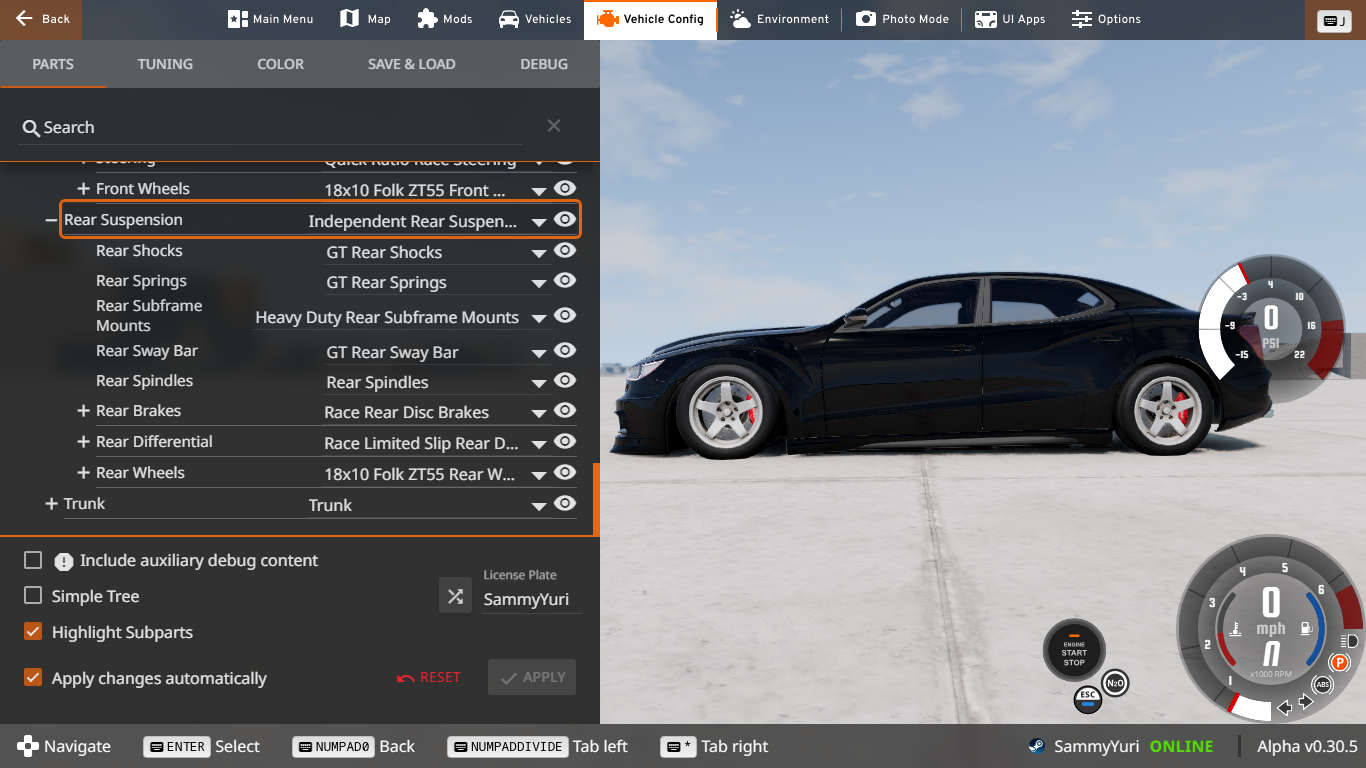Open the SAVE & LOAD tab
The width and height of the screenshot is (1366, 768).
tap(411, 63)
